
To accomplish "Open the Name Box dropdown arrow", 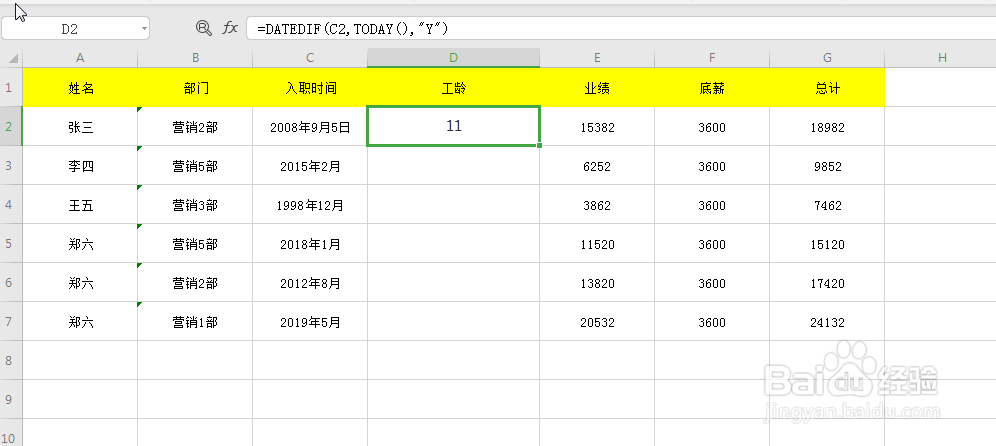I will coord(144,29).
